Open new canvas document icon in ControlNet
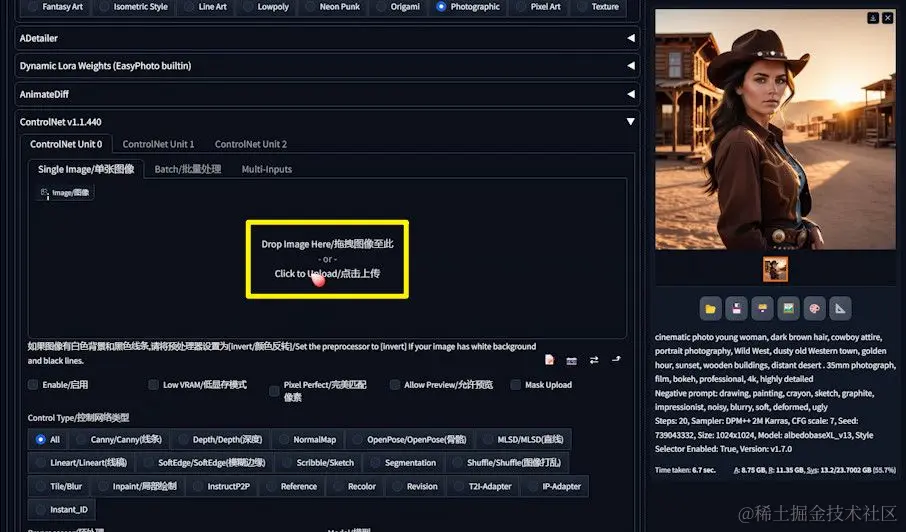The image size is (906, 532). [x=549, y=360]
